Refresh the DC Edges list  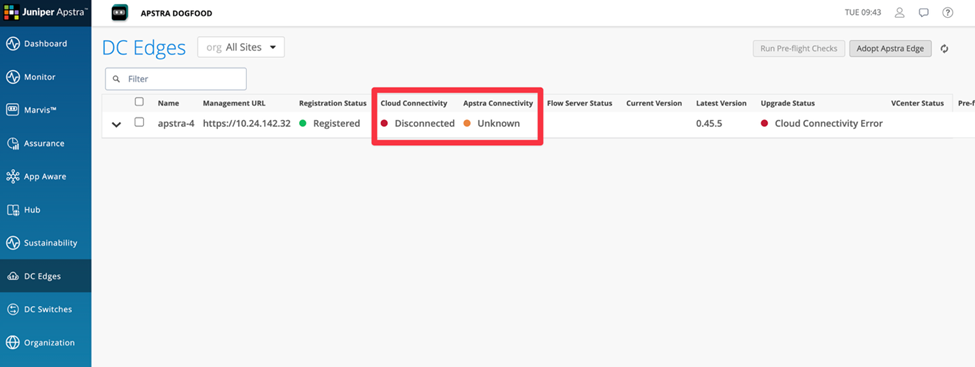[x=945, y=49]
